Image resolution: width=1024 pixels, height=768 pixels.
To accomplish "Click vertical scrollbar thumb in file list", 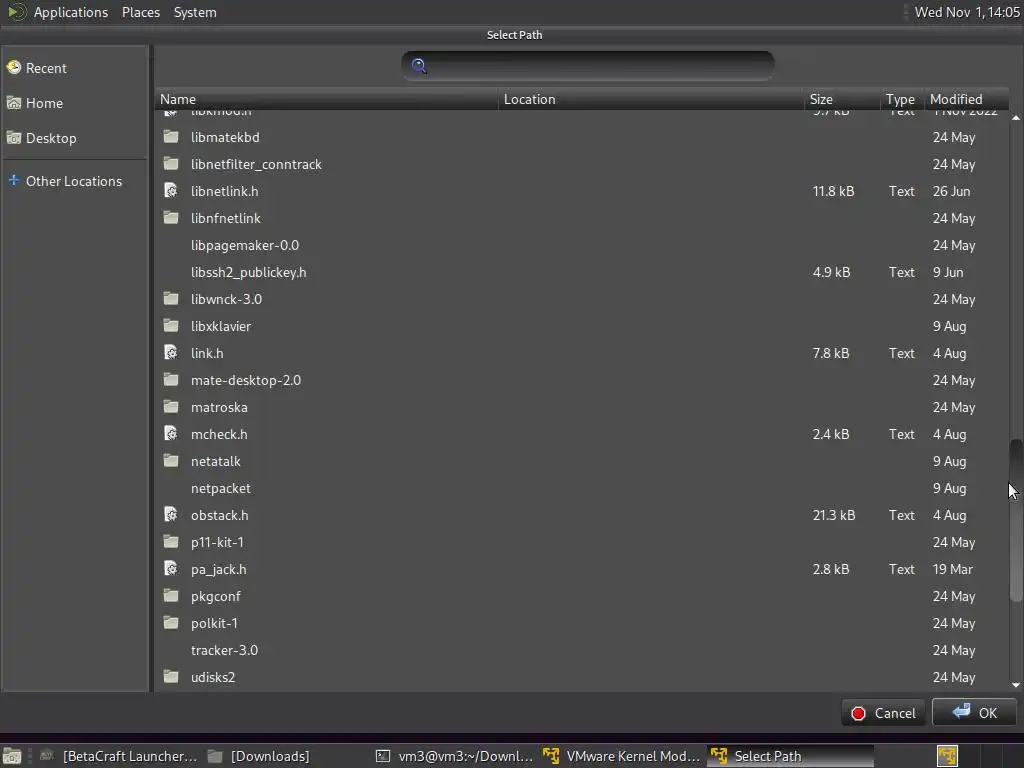I will tap(1016, 520).
